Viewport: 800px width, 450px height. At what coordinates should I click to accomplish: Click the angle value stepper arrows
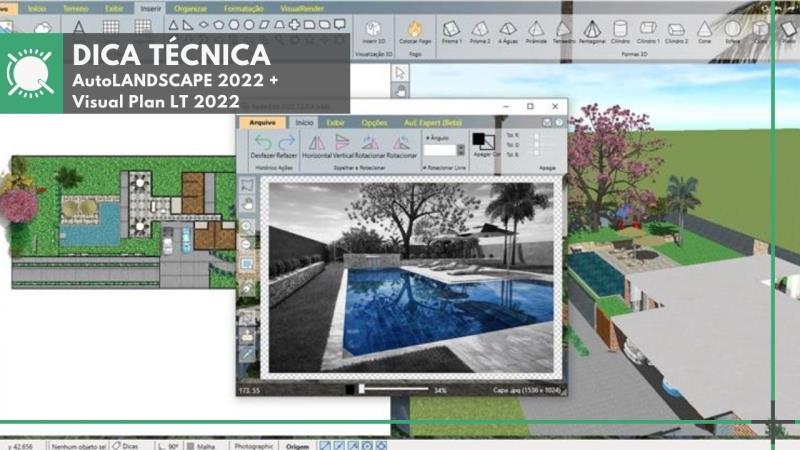pos(461,149)
